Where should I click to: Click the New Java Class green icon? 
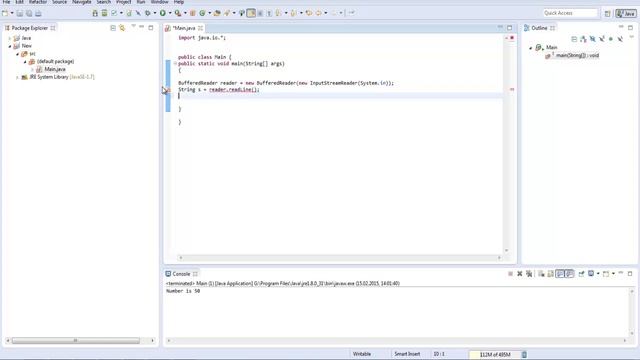point(202,13)
